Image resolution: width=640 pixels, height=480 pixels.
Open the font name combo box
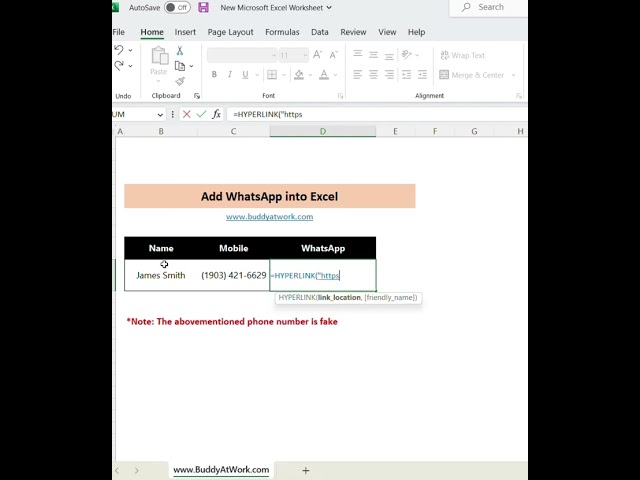pyautogui.click(x=242, y=55)
